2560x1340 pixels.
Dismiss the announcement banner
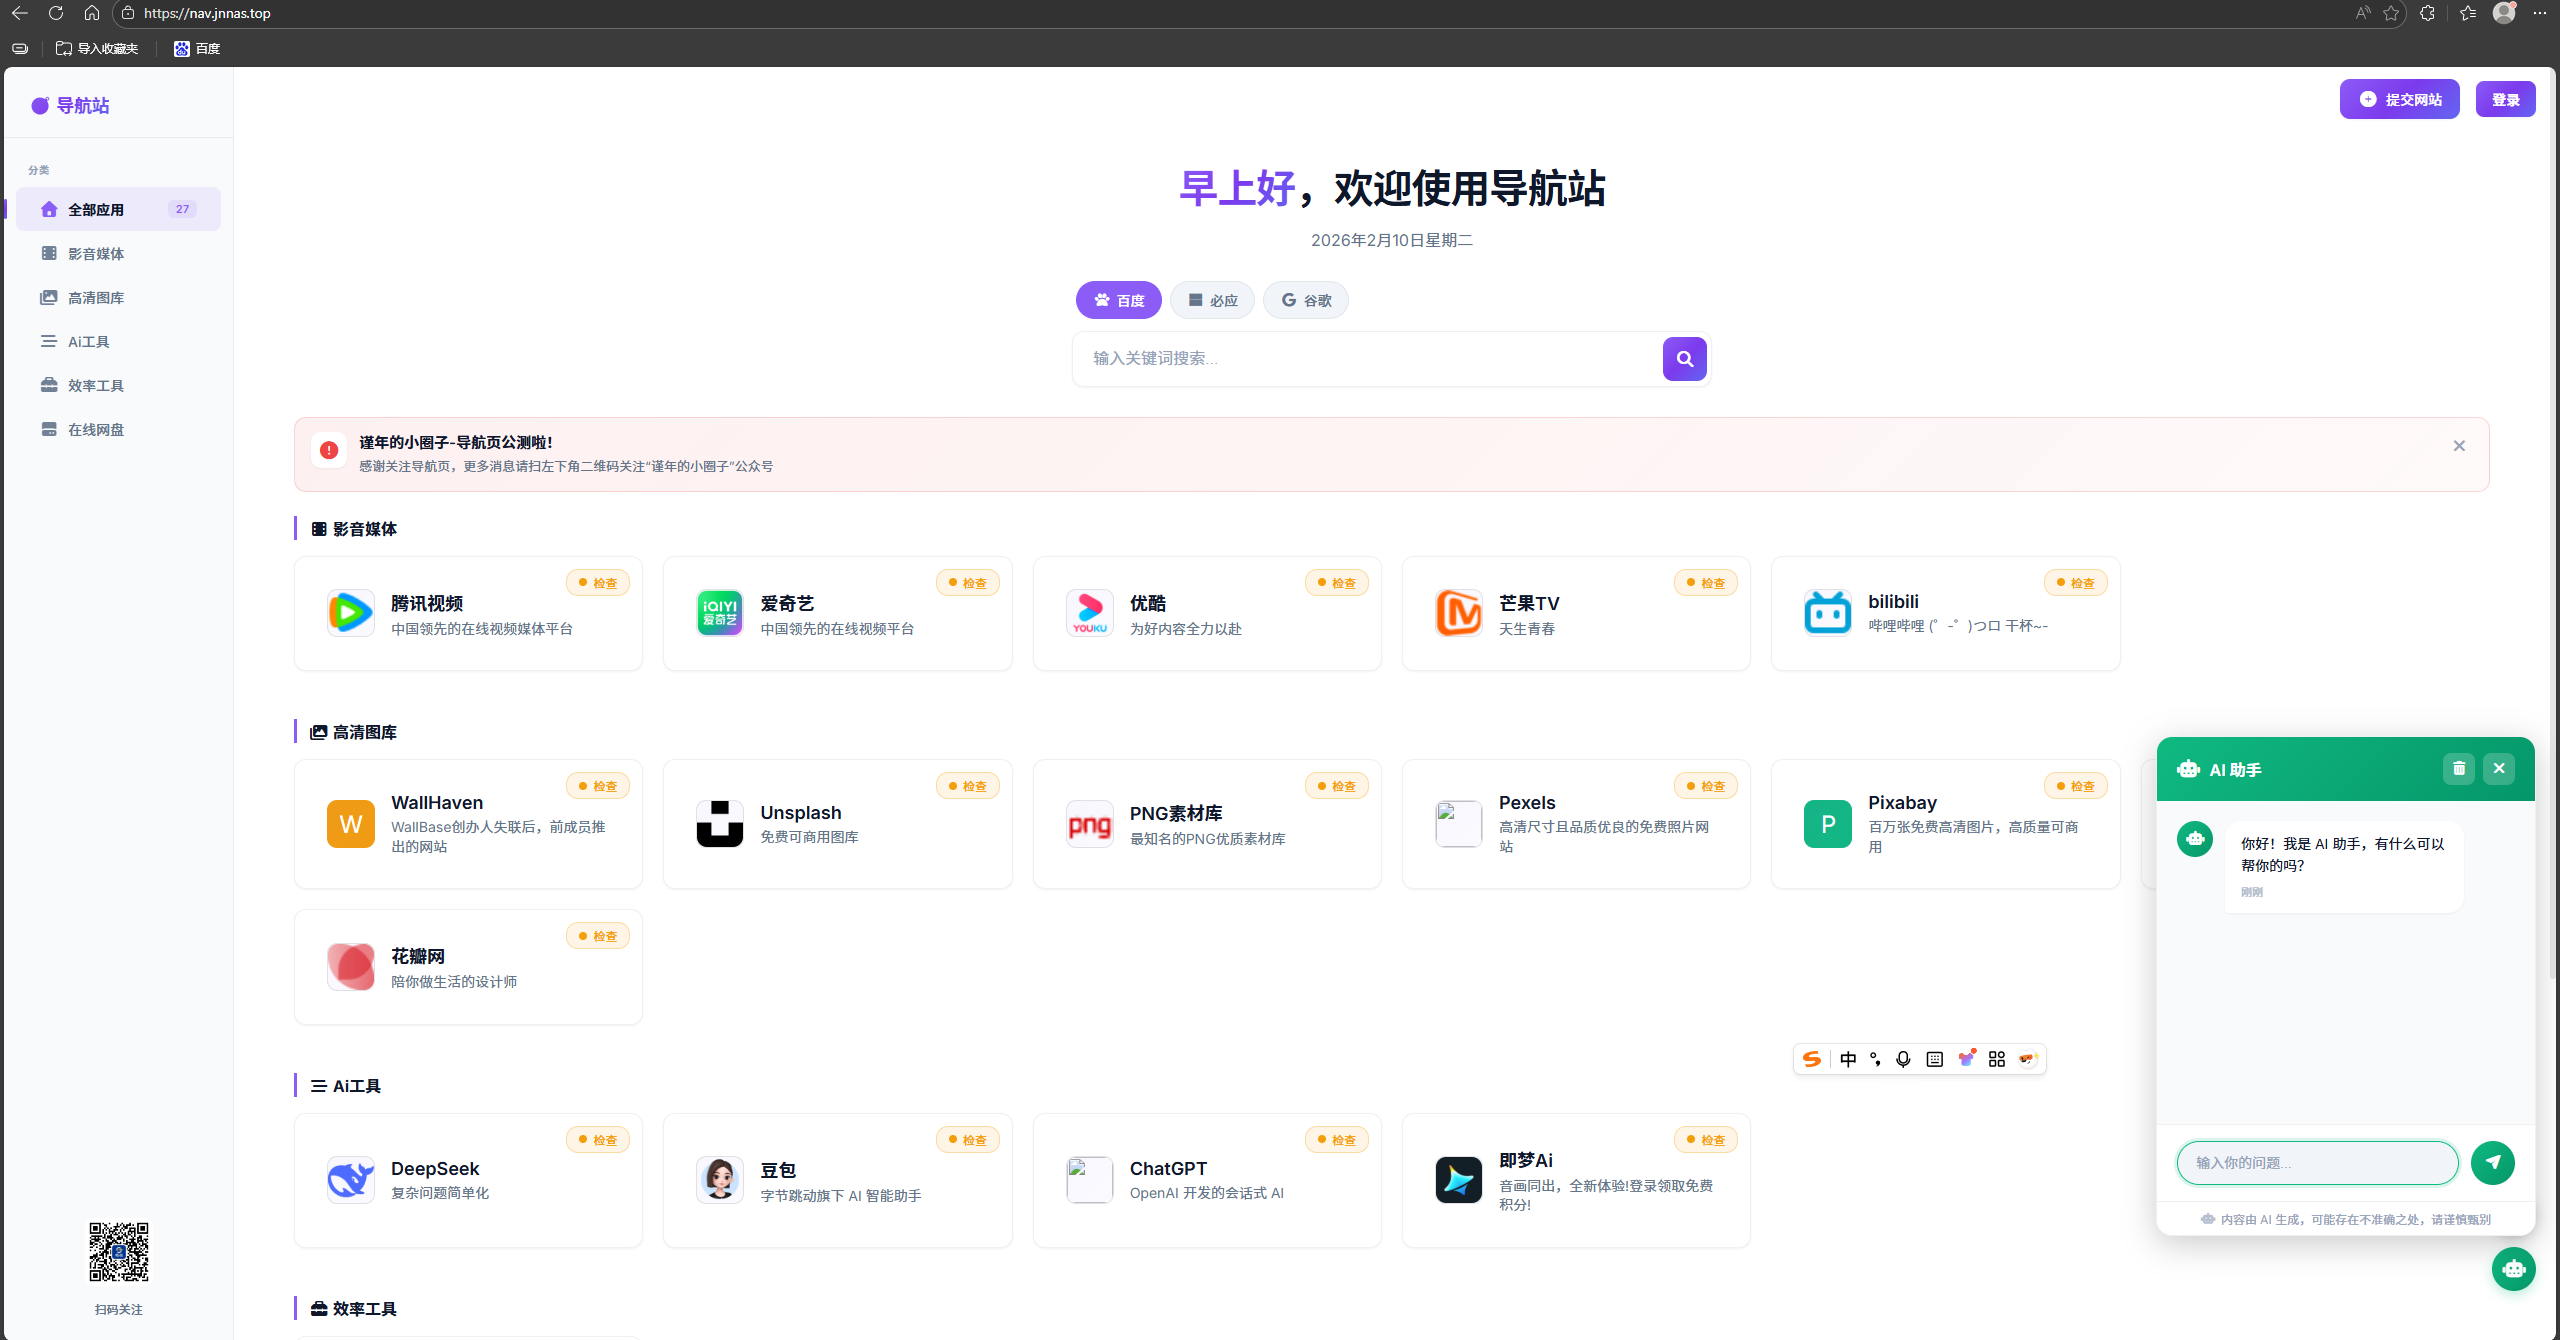point(2459,446)
